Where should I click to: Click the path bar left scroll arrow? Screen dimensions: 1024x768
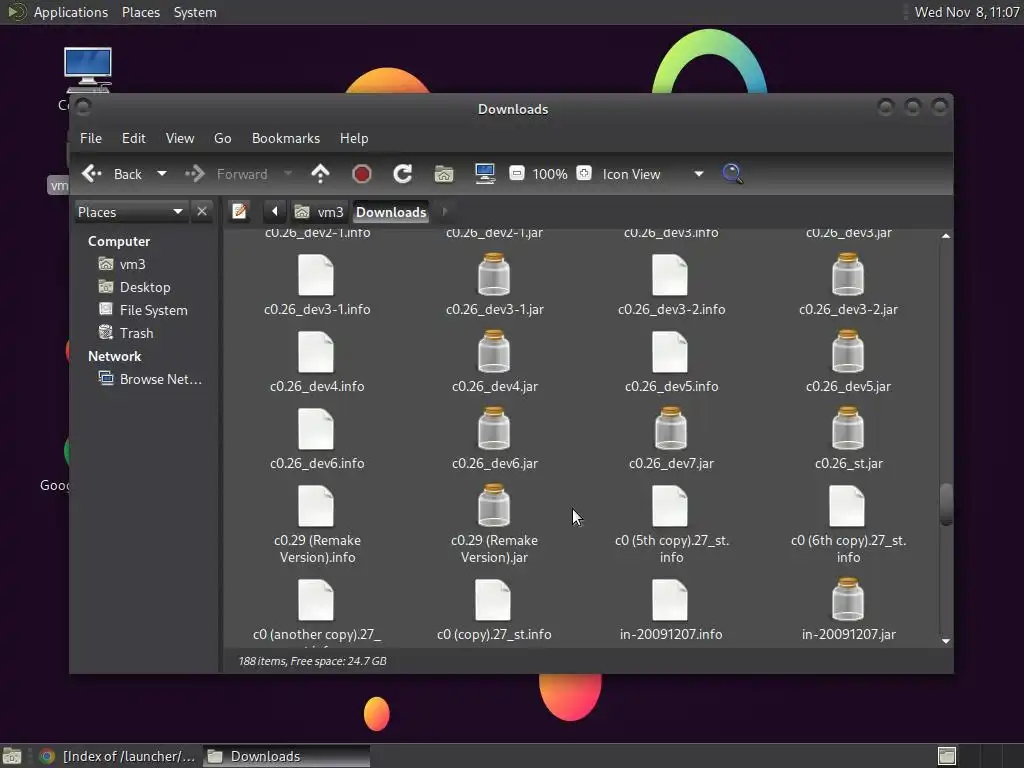274,212
